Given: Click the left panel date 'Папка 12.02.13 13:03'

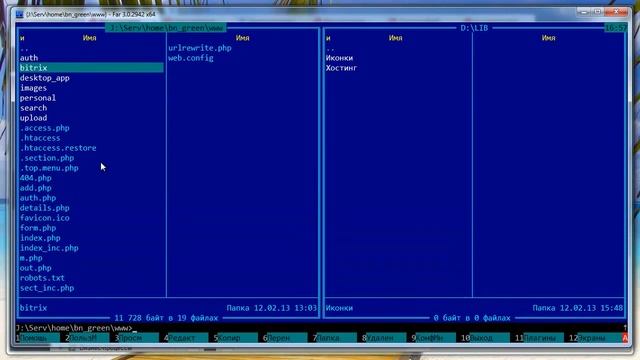Looking at the screenshot, I should (272, 308).
